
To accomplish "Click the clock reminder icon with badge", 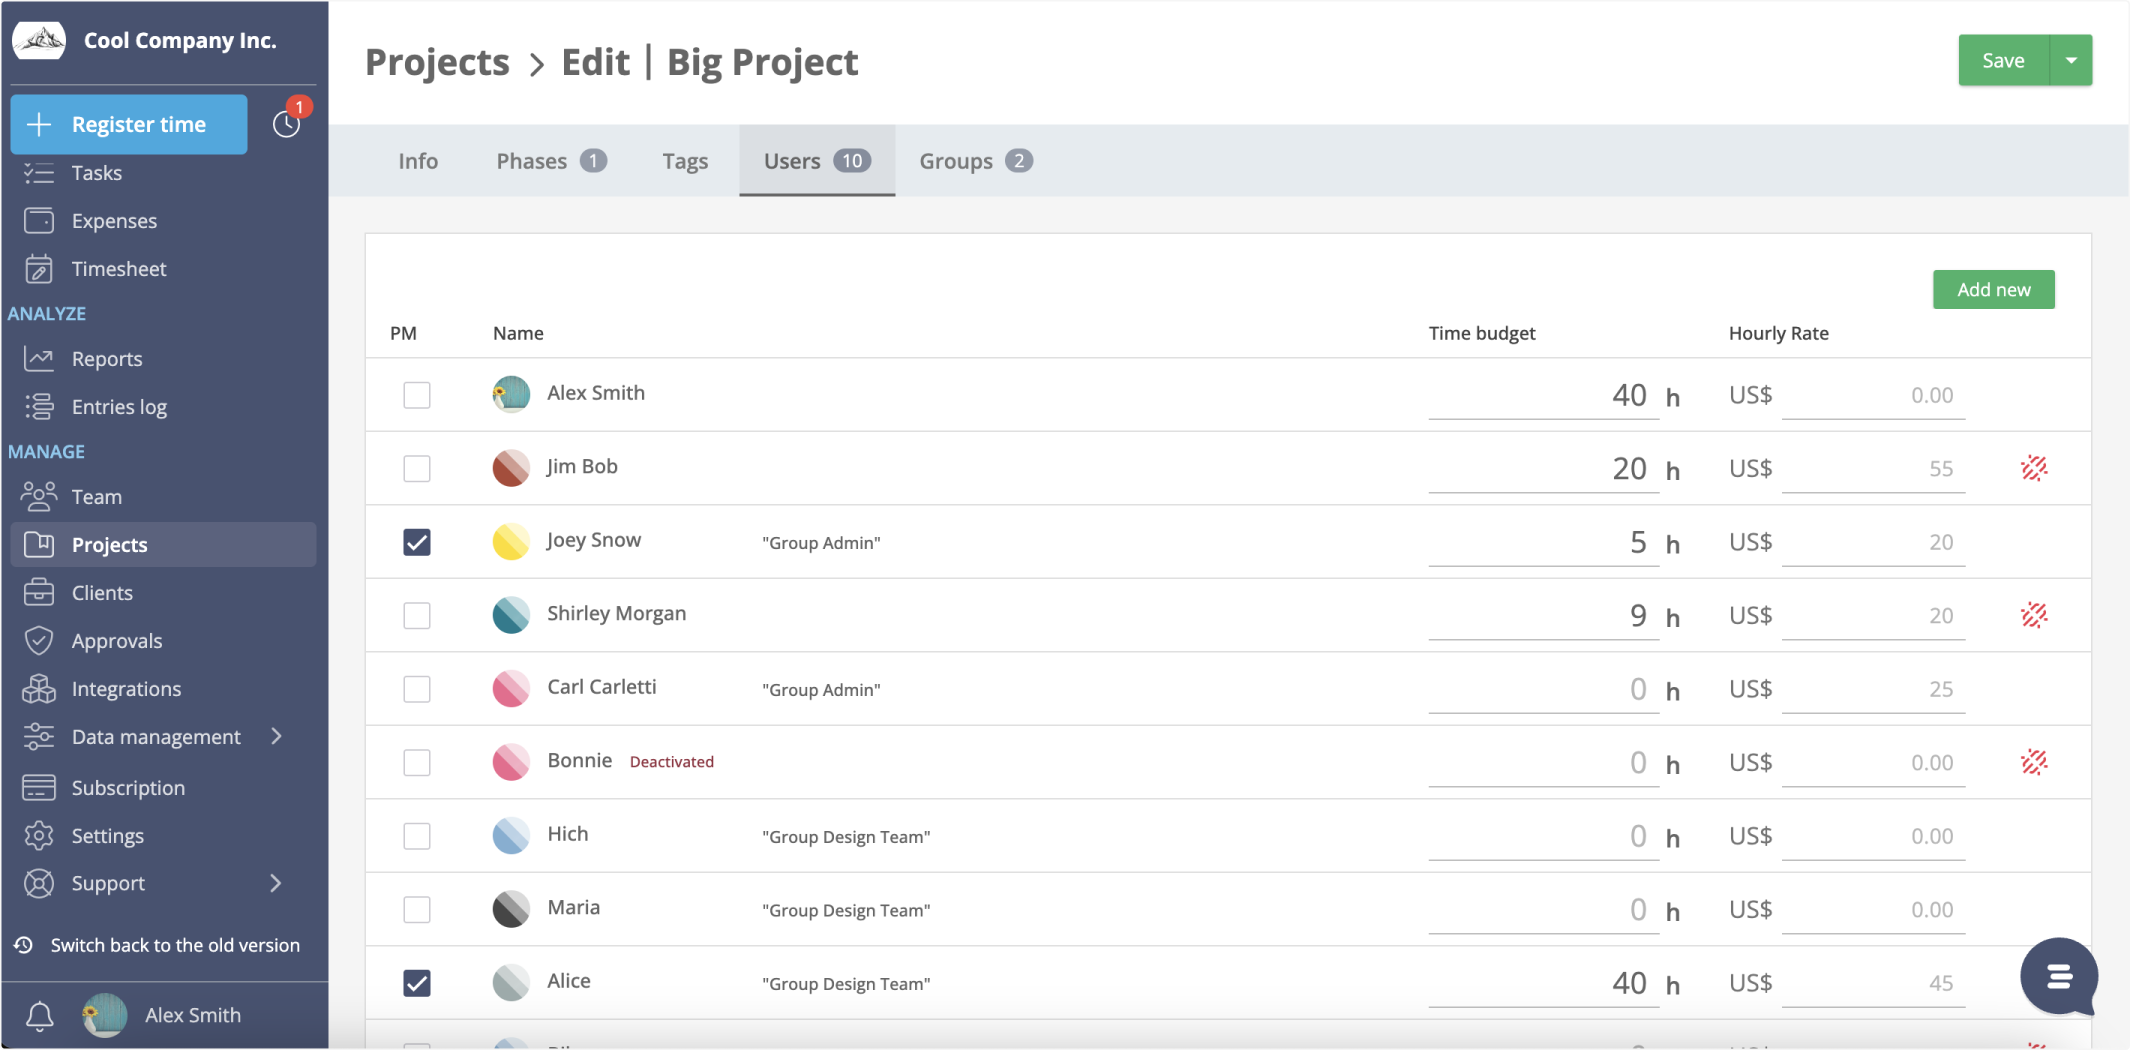I will pos(286,124).
